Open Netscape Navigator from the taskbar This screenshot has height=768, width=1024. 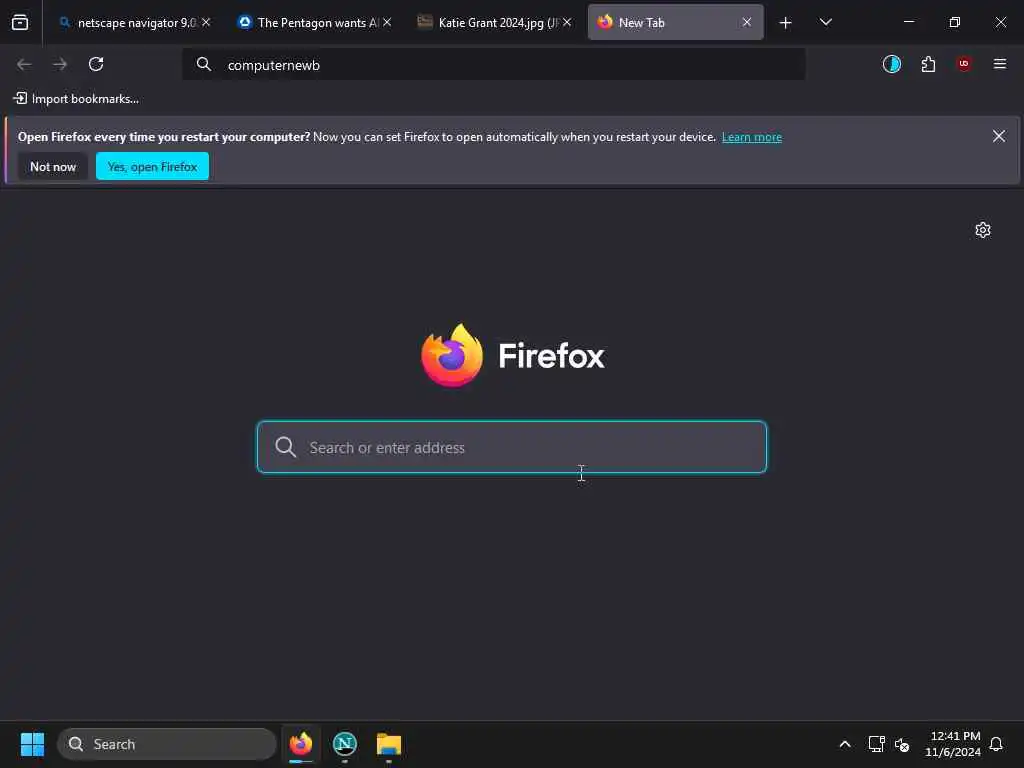click(x=344, y=744)
